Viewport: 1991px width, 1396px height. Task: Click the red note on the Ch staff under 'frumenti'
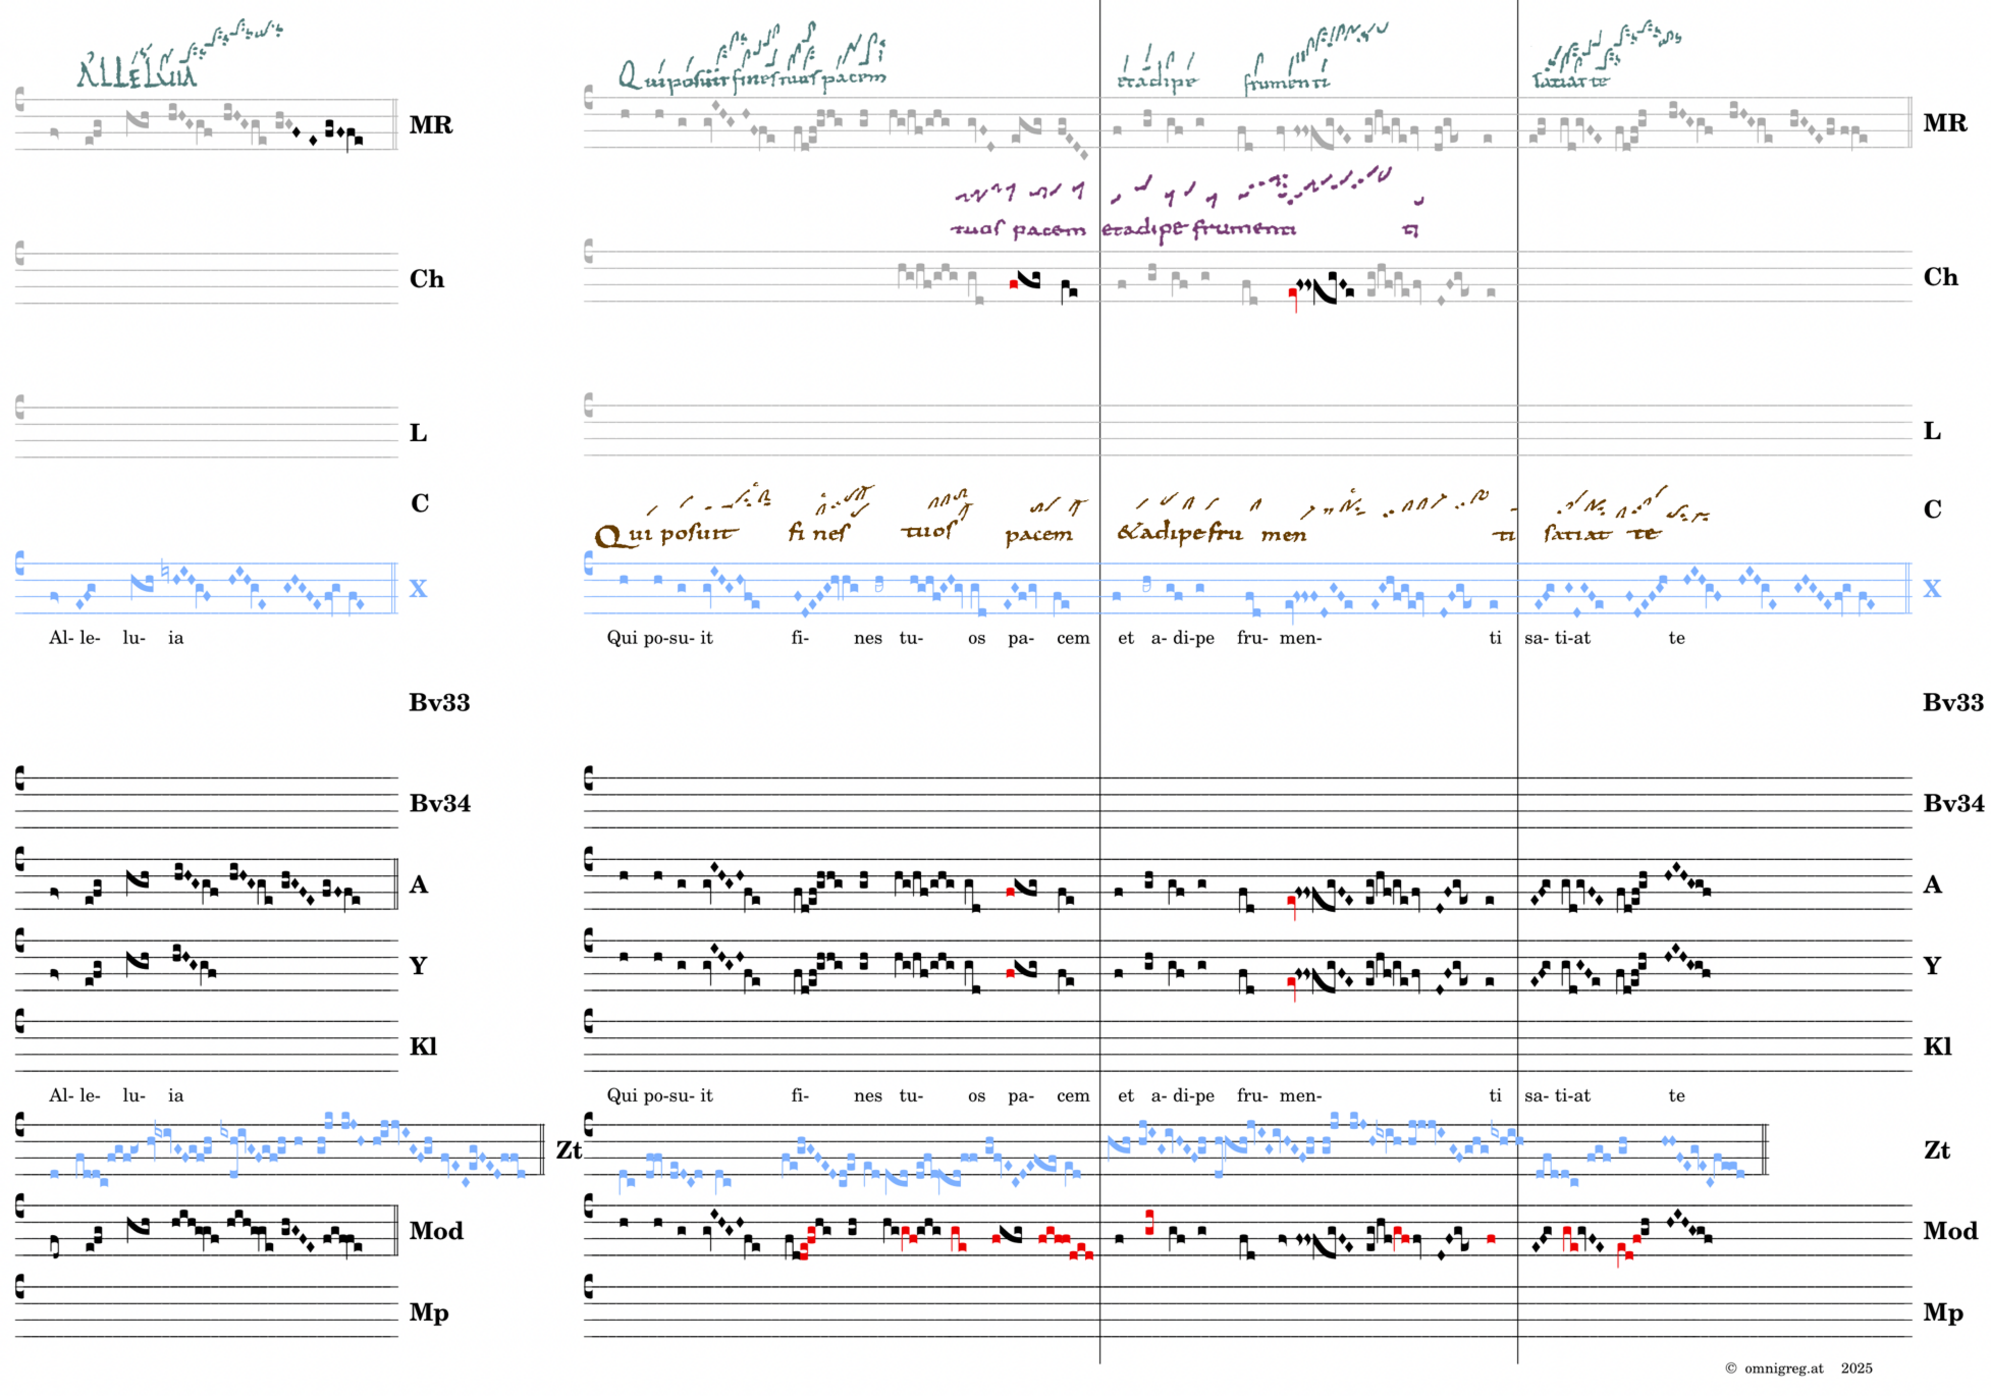click(1292, 293)
